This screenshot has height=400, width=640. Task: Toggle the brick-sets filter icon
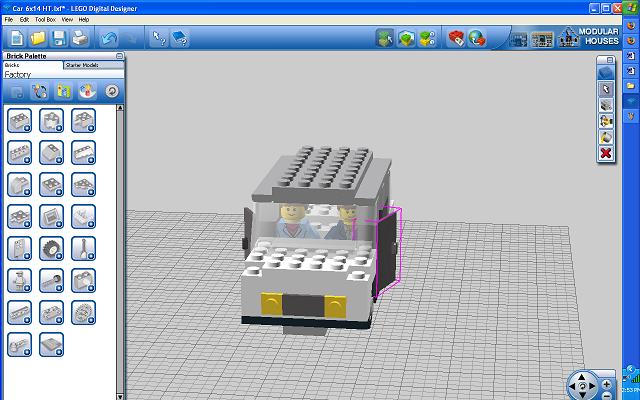pyautogui.click(x=64, y=91)
